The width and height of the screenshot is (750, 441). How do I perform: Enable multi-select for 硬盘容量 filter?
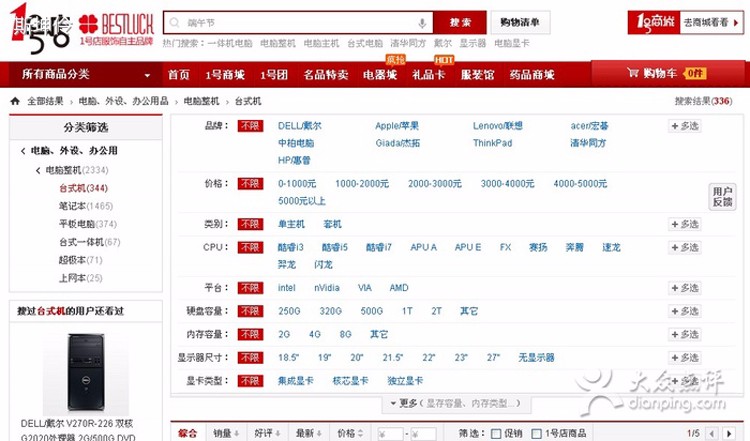click(x=684, y=311)
